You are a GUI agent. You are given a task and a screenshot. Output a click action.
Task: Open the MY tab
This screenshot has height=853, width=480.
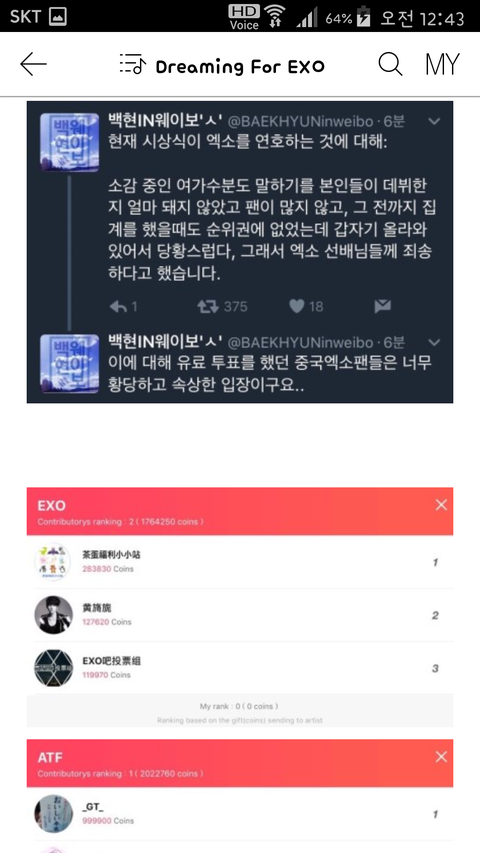[442, 65]
